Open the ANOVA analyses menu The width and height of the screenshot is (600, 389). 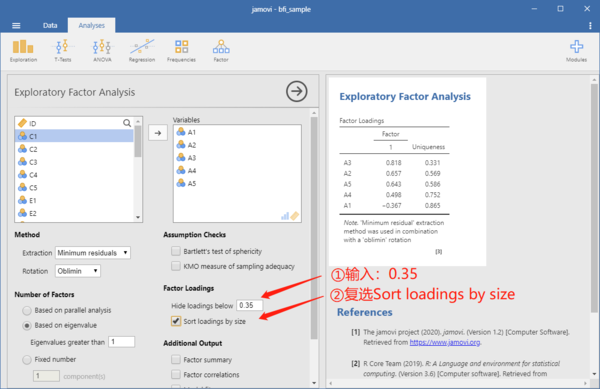(x=102, y=50)
